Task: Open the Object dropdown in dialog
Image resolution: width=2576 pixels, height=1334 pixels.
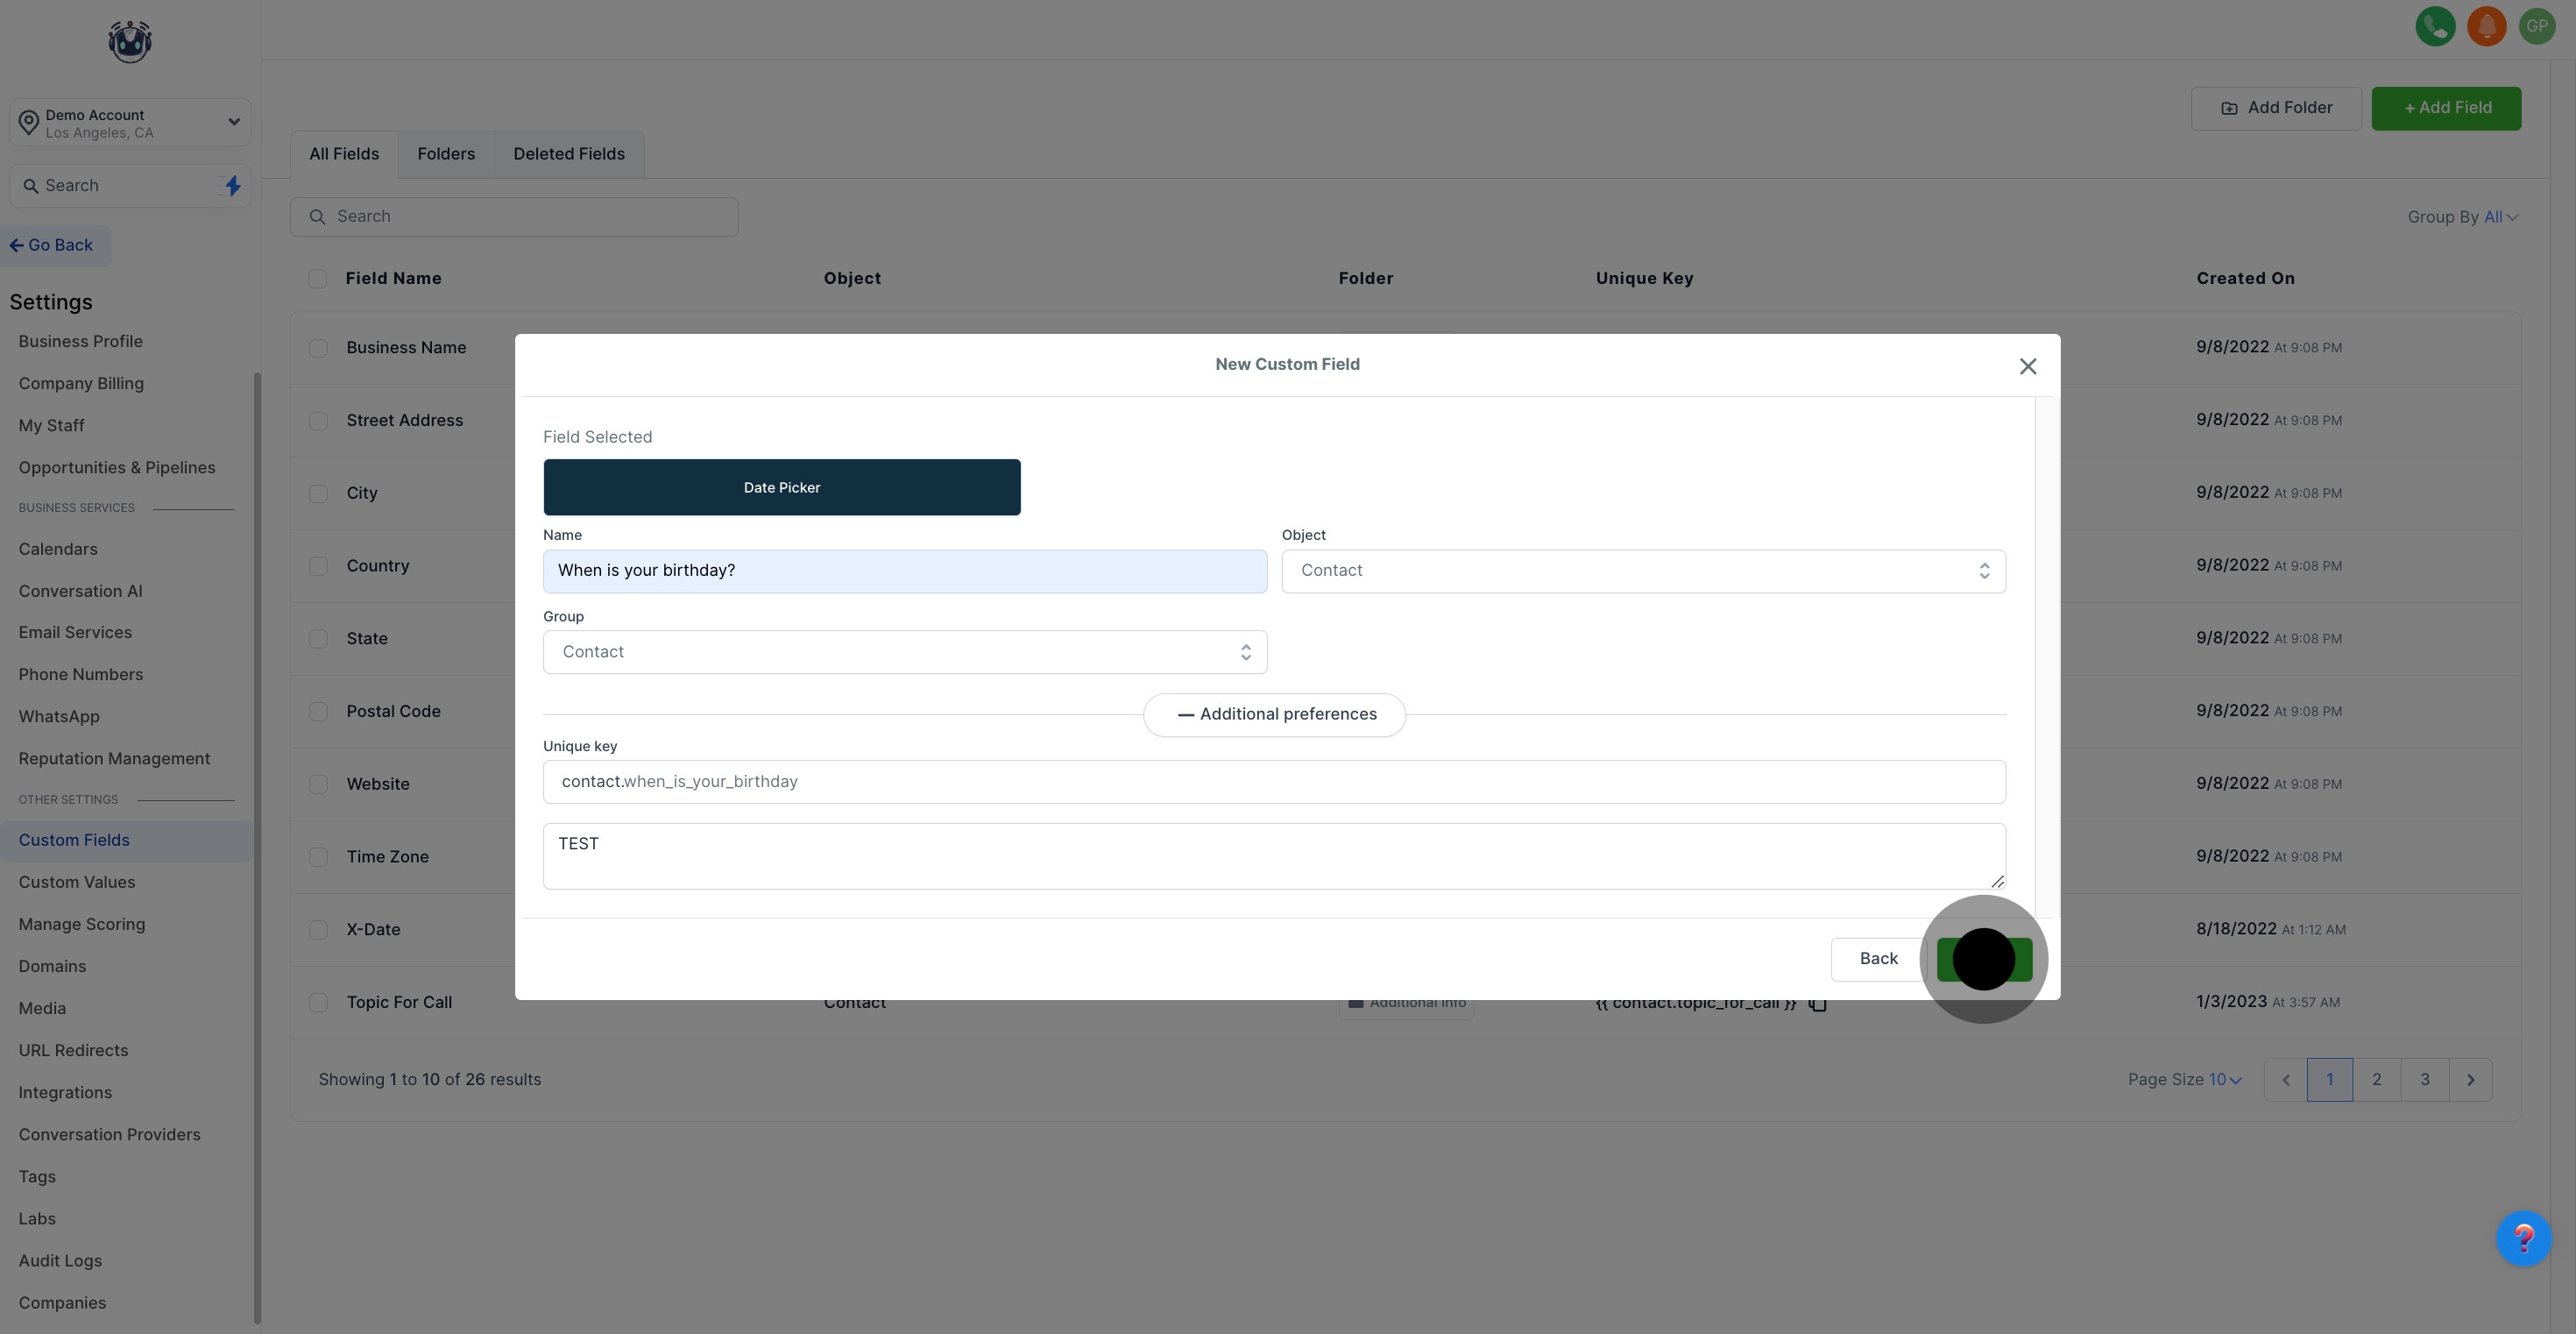Action: (x=1643, y=571)
